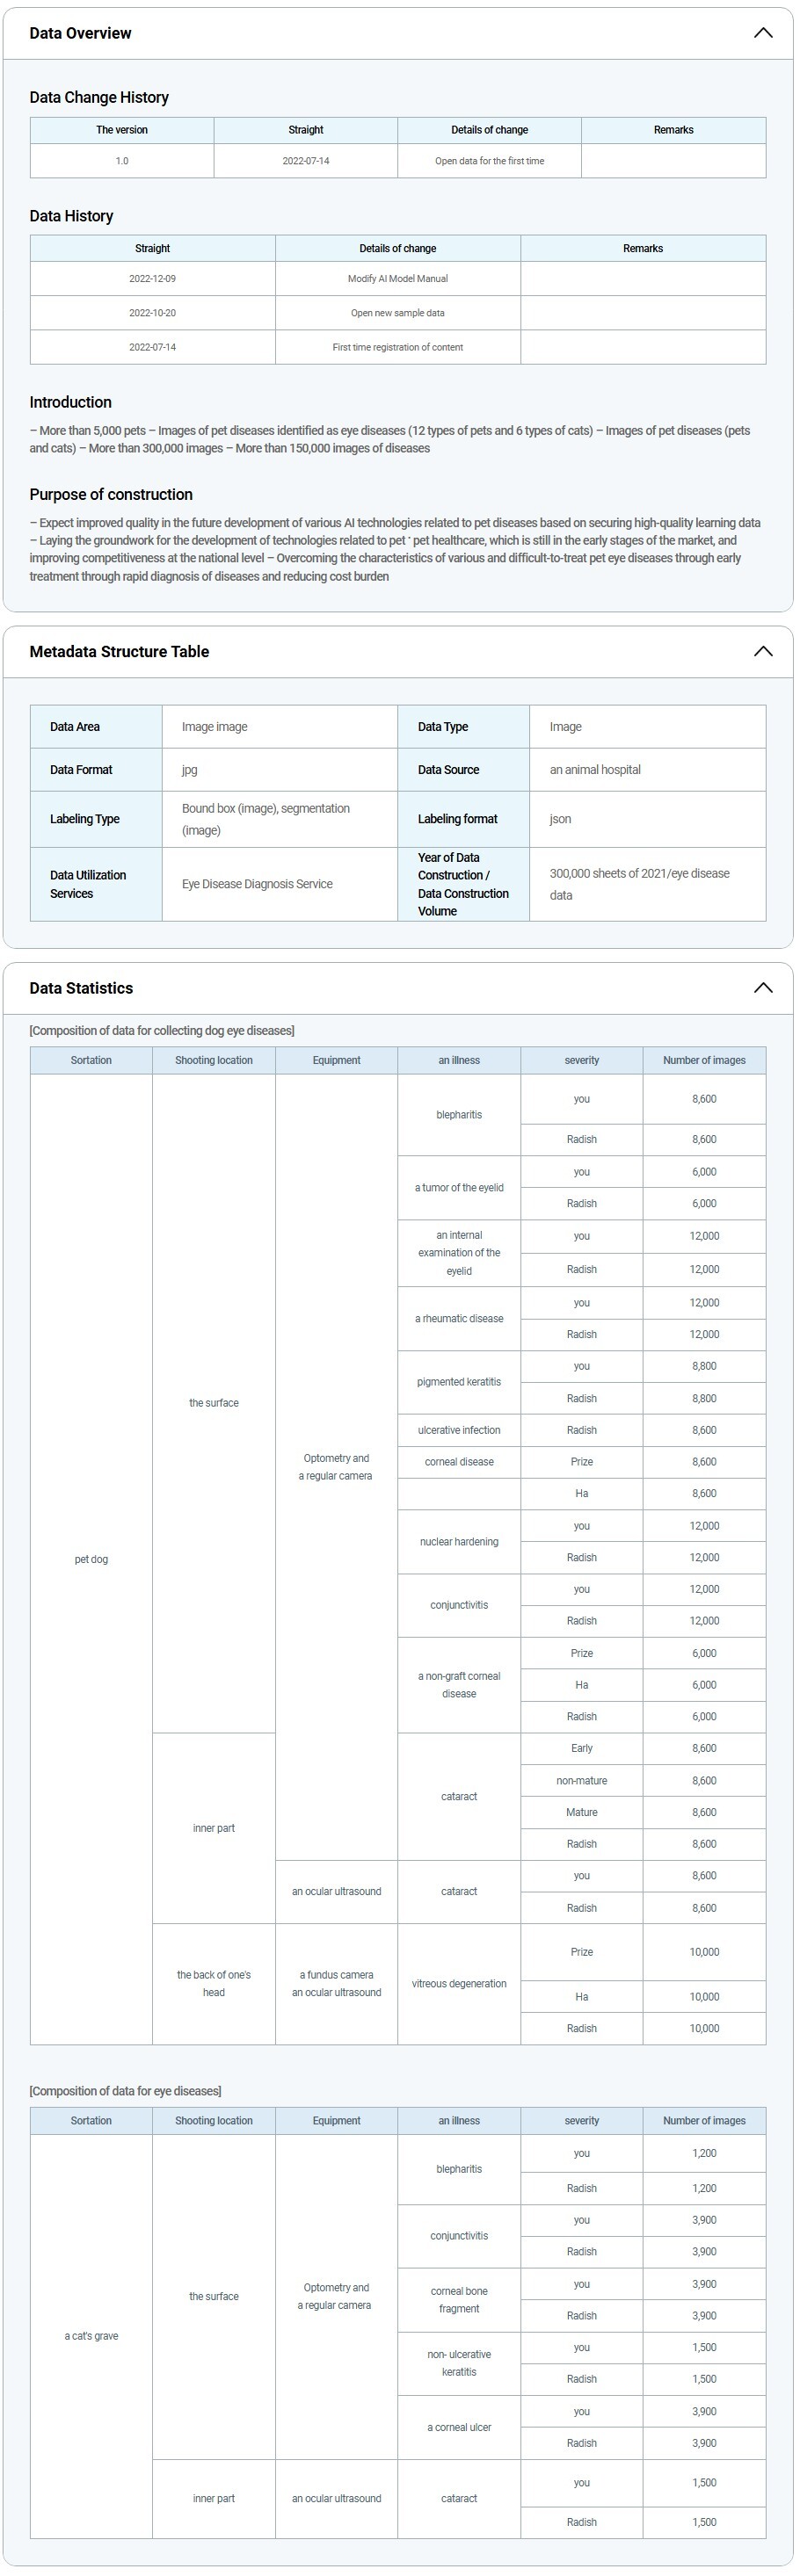The width and height of the screenshot is (800, 2576).
Task: Select 'Open data for the first time' cell
Action: click(x=489, y=161)
